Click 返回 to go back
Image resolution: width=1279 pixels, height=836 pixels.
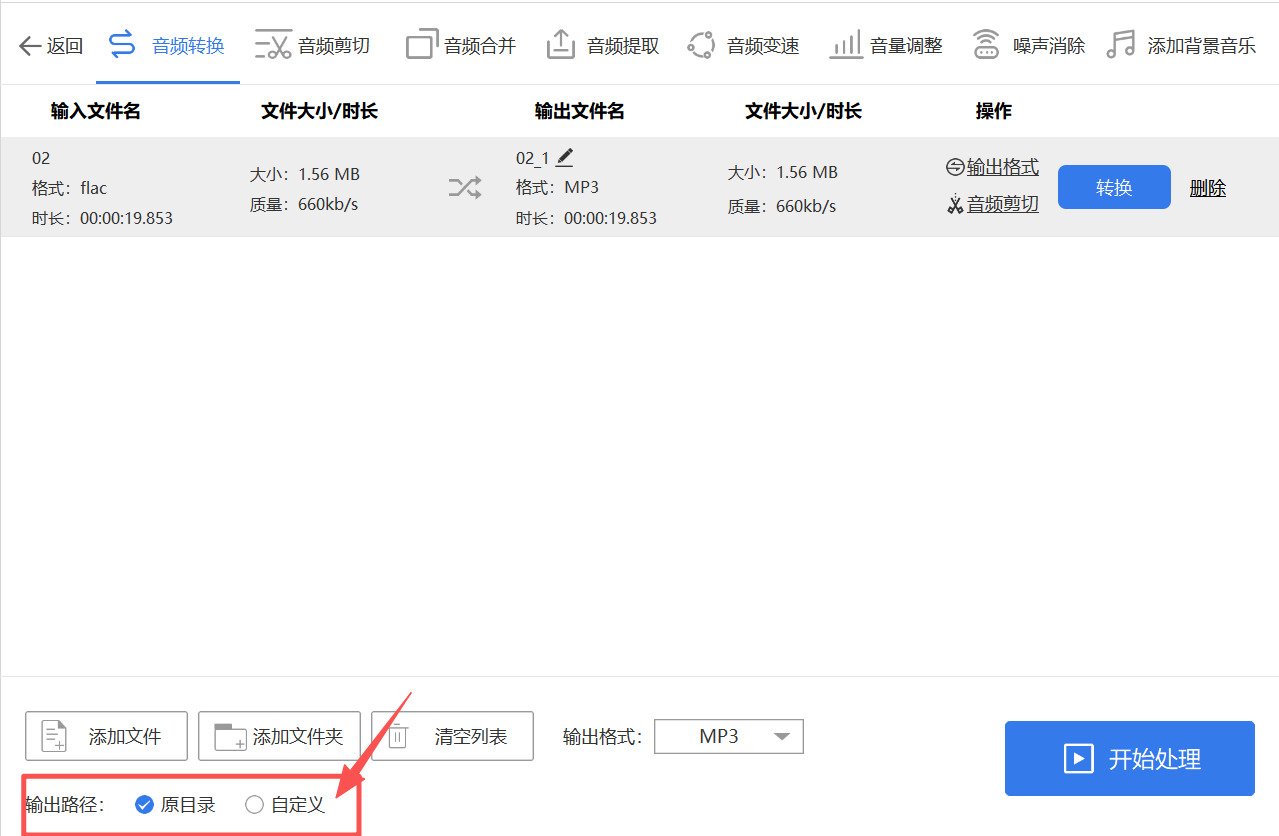(50, 43)
